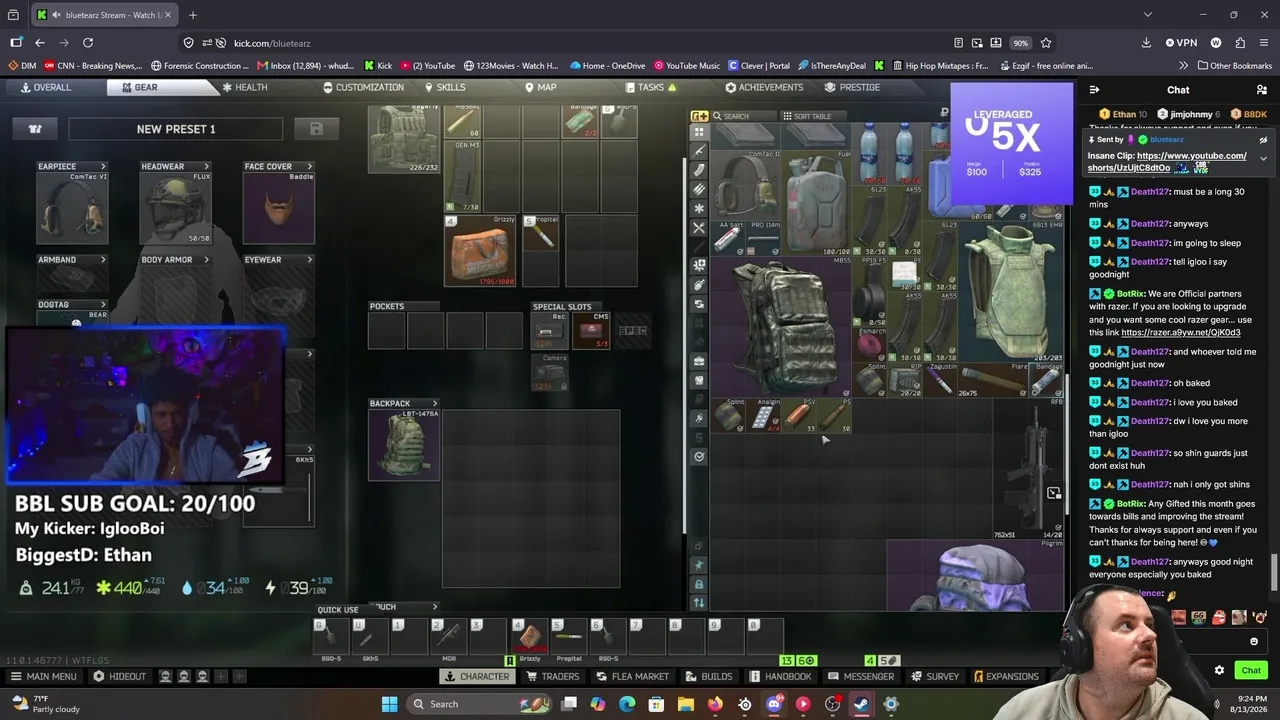Open the Hip Hop Mixtapes bookmark

(940, 66)
